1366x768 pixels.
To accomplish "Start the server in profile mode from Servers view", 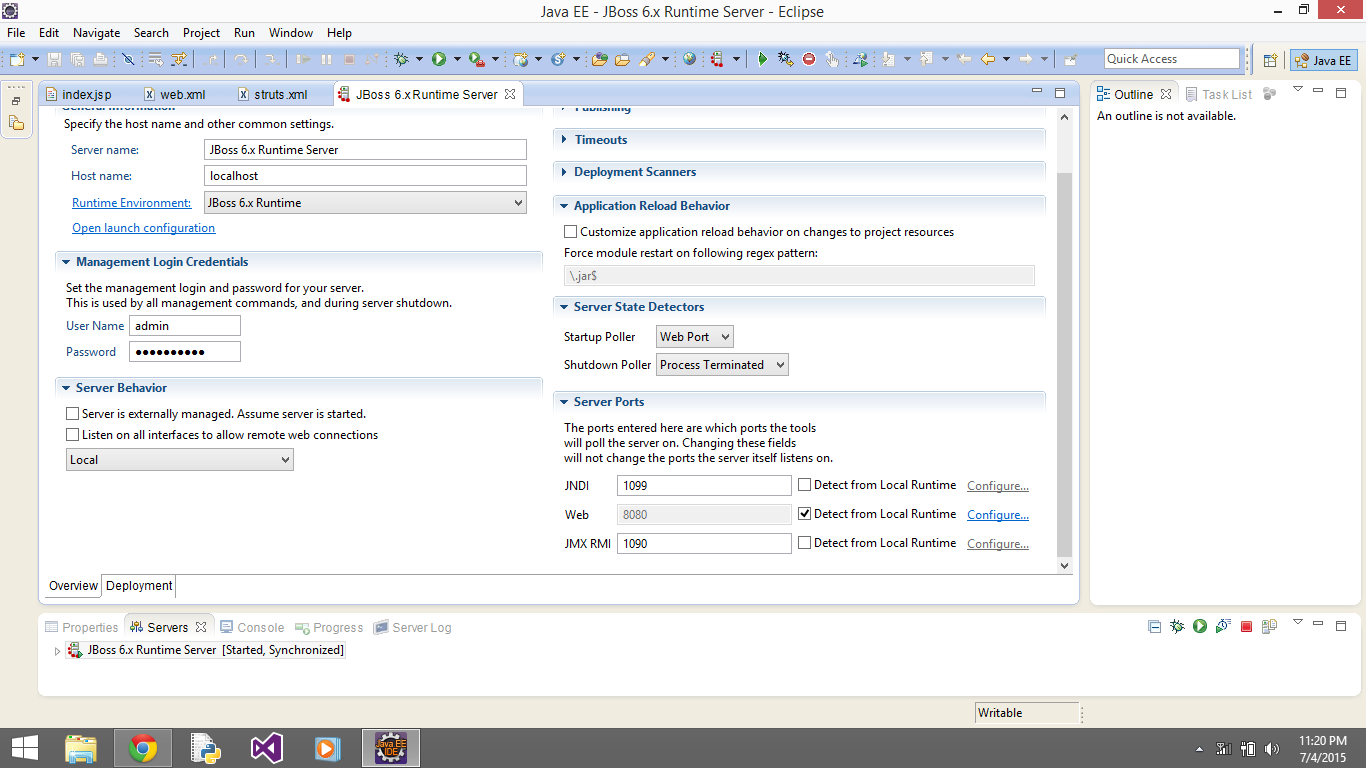I will [1223, 627].
